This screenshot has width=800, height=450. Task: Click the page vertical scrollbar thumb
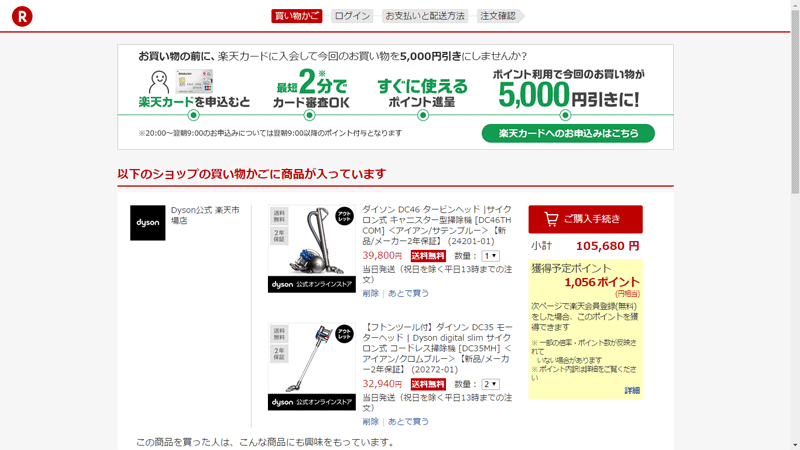[795, 102]
